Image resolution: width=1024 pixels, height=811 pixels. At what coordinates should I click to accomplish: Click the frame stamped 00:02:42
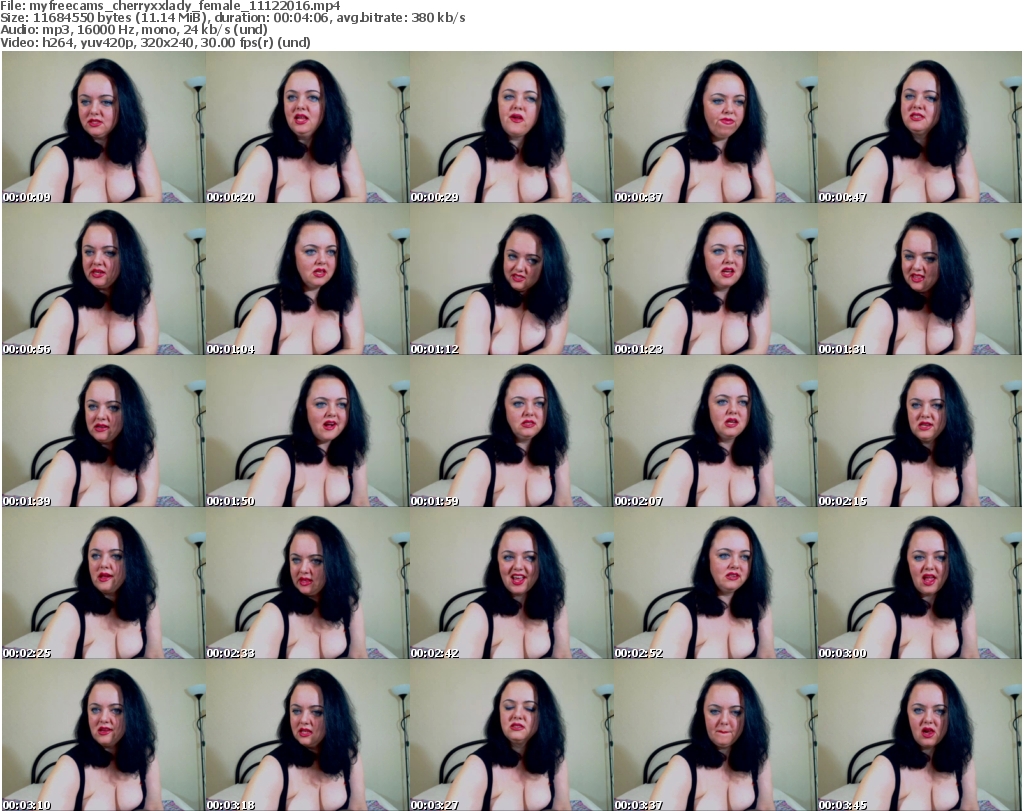pyautogui.click(x=511, y=584)
